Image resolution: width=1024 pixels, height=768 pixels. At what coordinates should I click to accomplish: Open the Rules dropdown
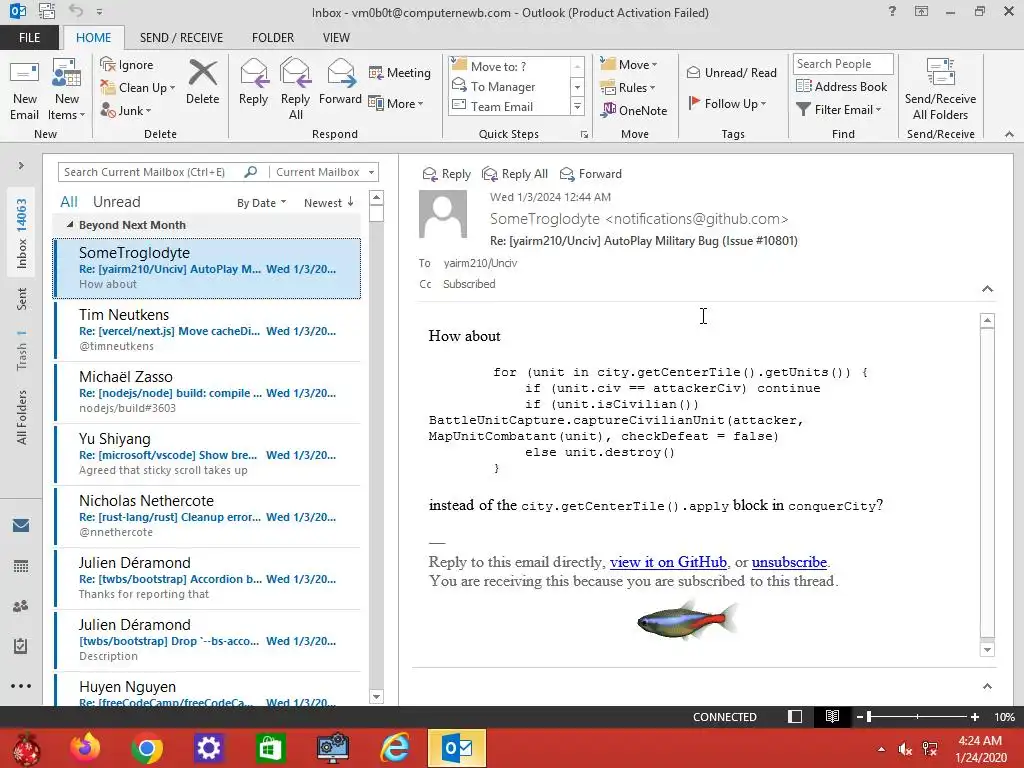click(x=628, y=87)
